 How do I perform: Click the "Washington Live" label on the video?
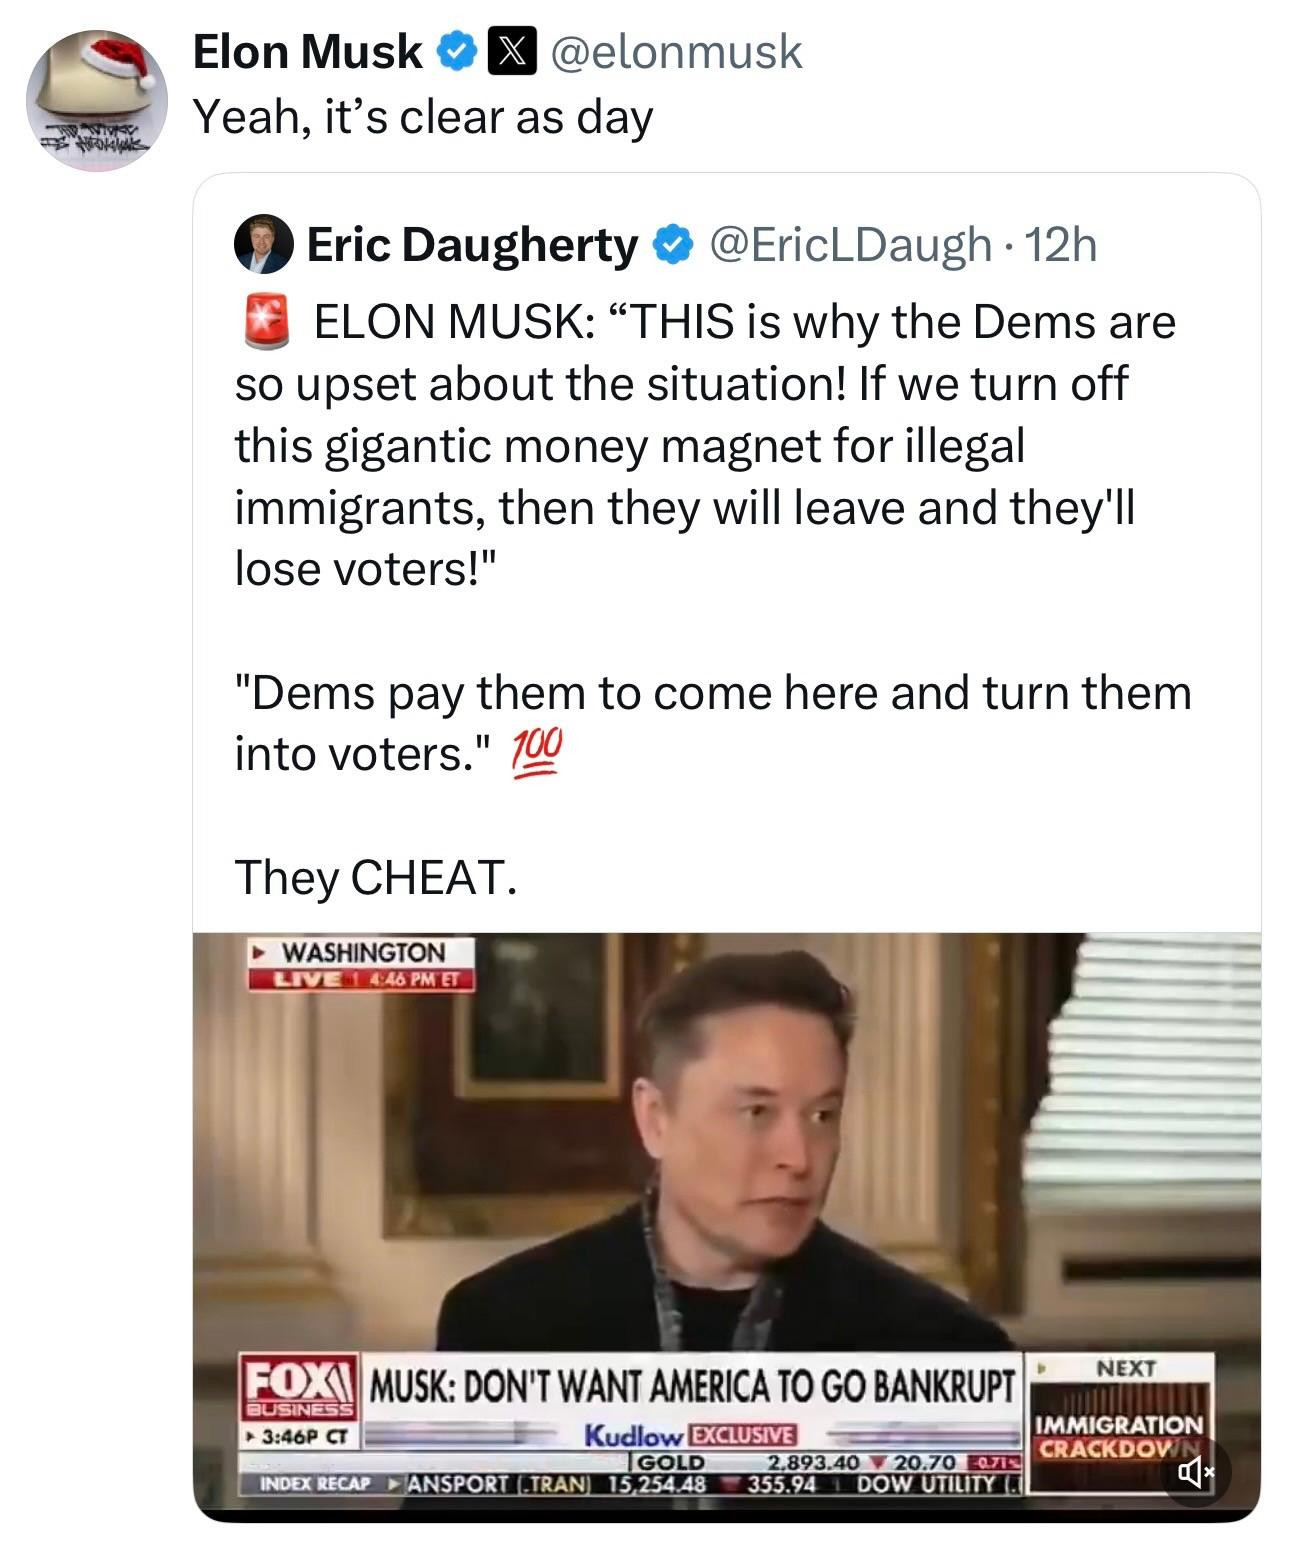[x=360, y=964]
